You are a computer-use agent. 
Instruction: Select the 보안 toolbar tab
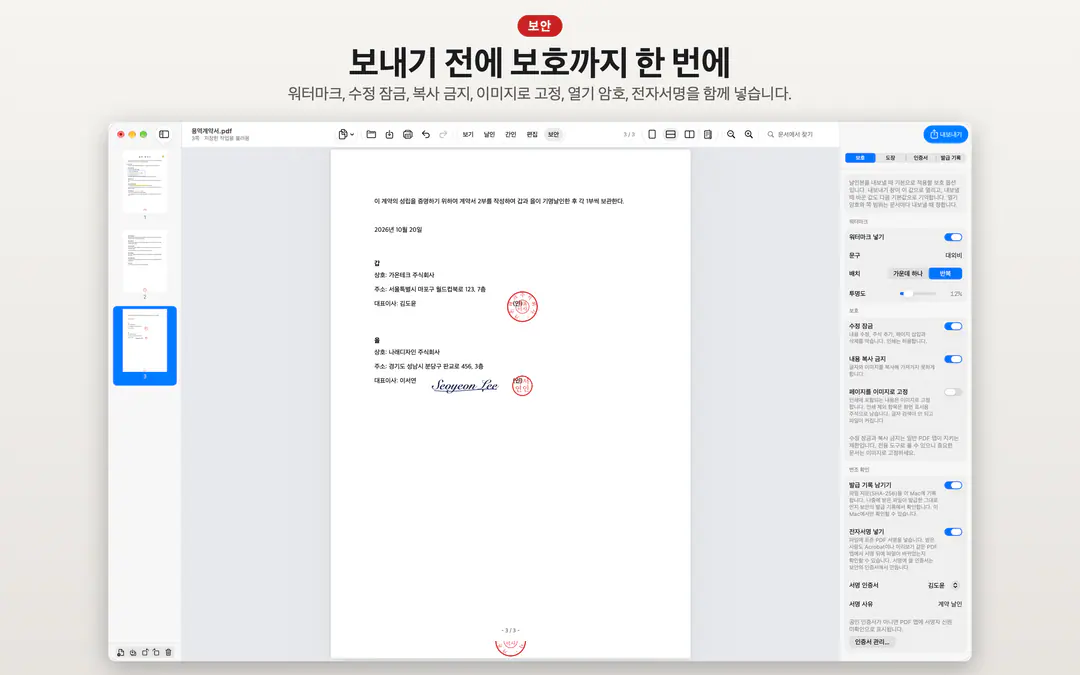click(553, 134)
